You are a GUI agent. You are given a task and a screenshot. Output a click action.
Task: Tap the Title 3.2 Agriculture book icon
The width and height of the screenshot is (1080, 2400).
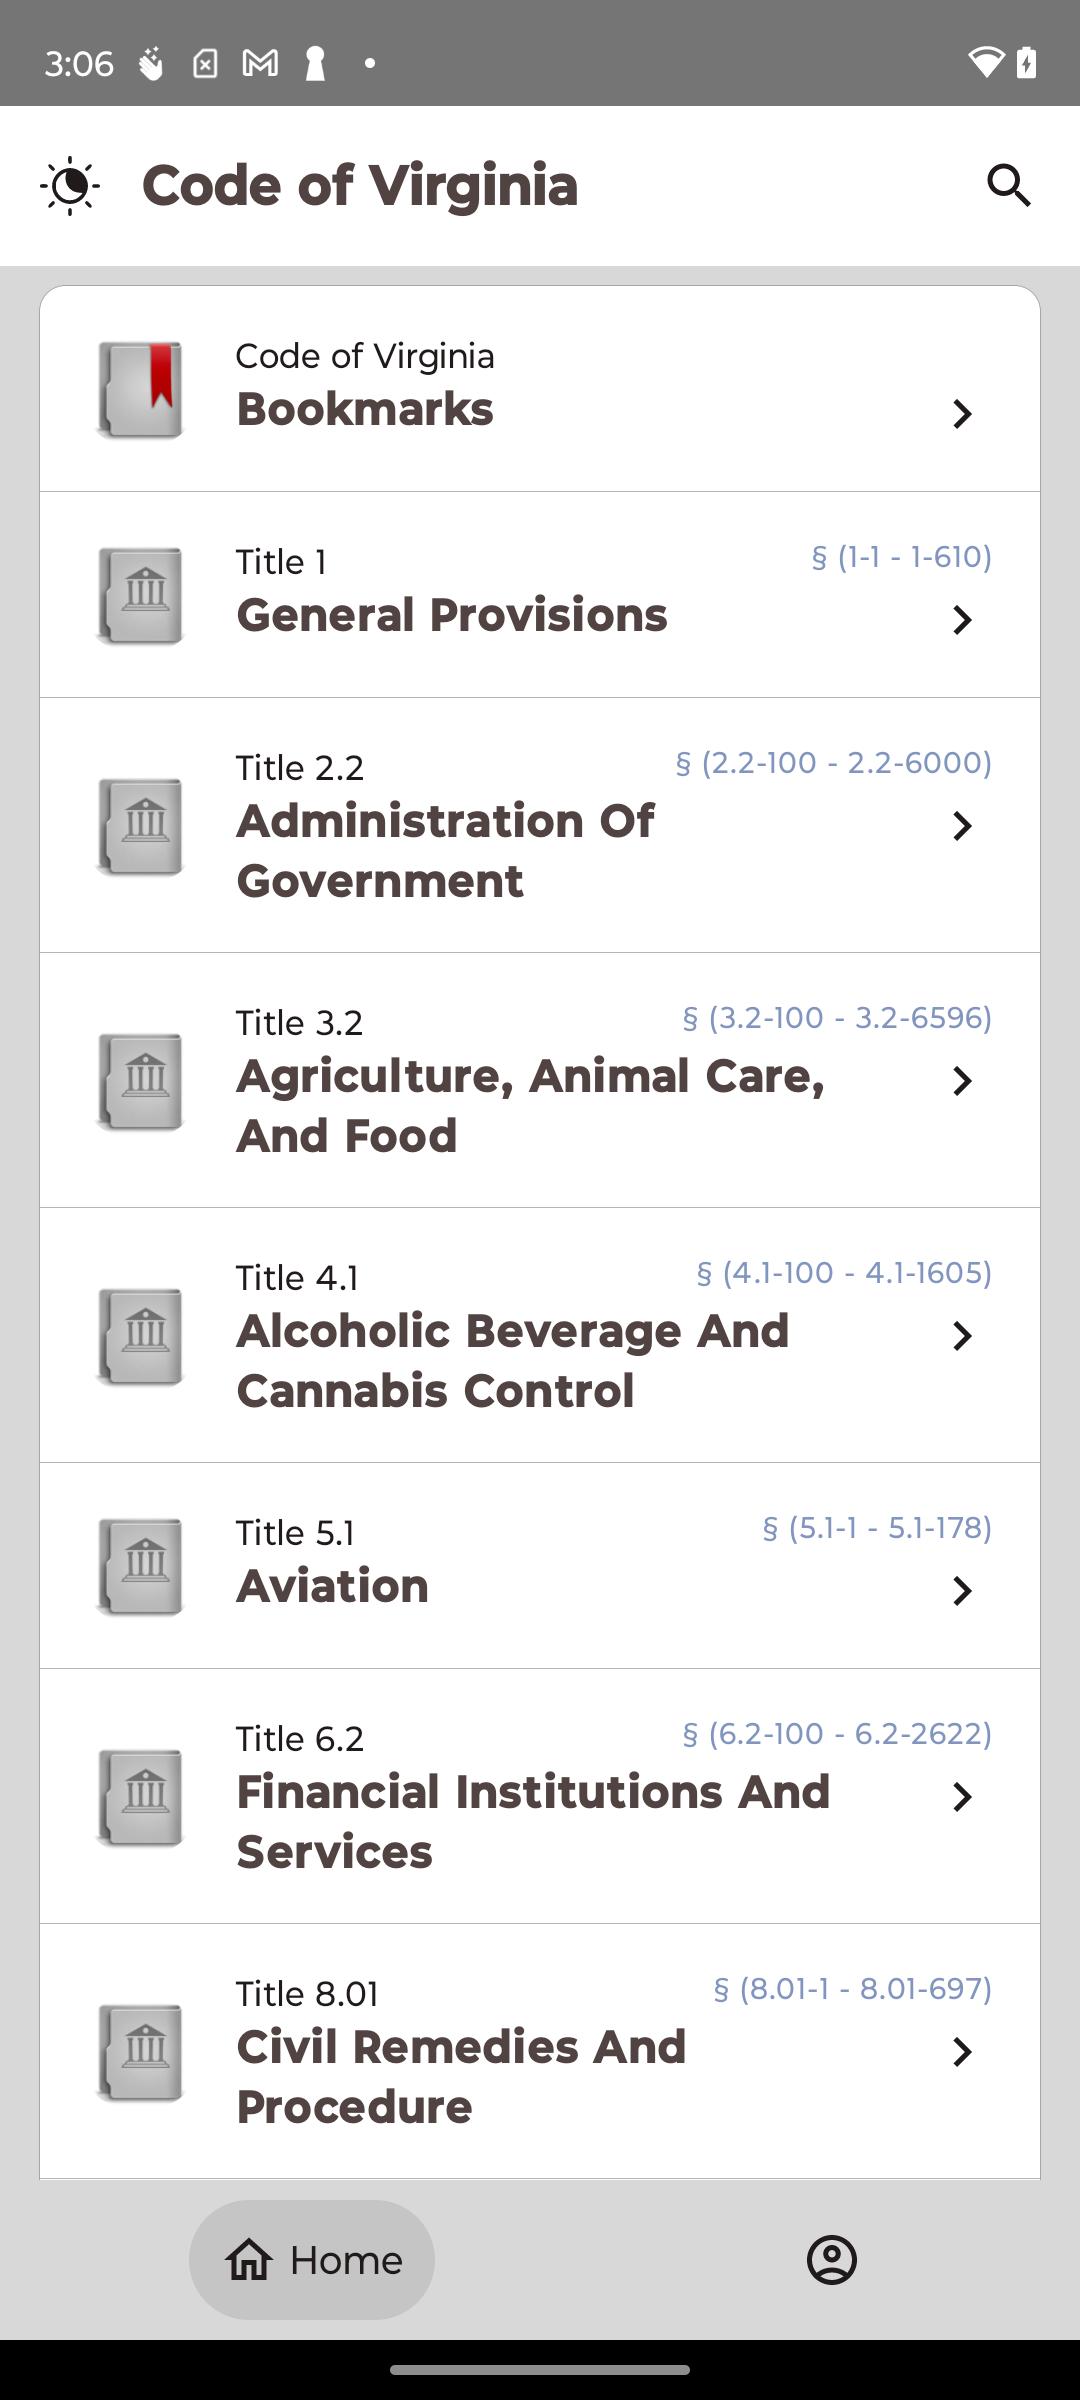pos(141,1081)
